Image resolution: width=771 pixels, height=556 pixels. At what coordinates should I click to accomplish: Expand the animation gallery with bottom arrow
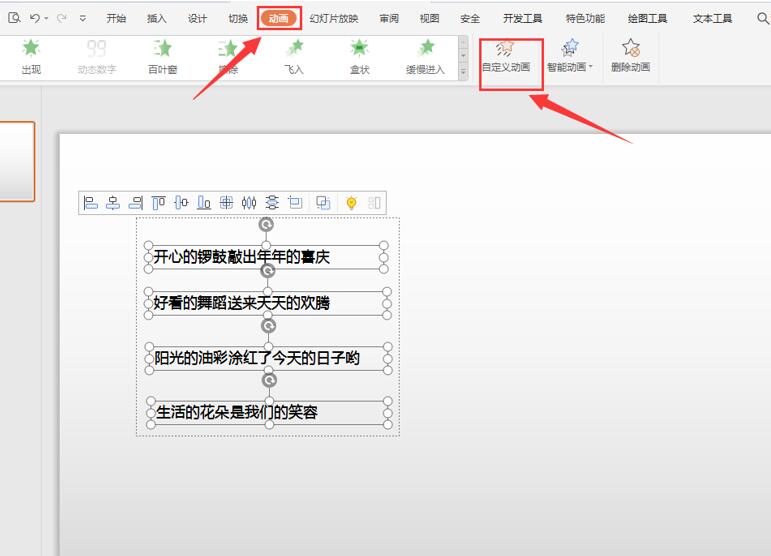tap(463, 72)
